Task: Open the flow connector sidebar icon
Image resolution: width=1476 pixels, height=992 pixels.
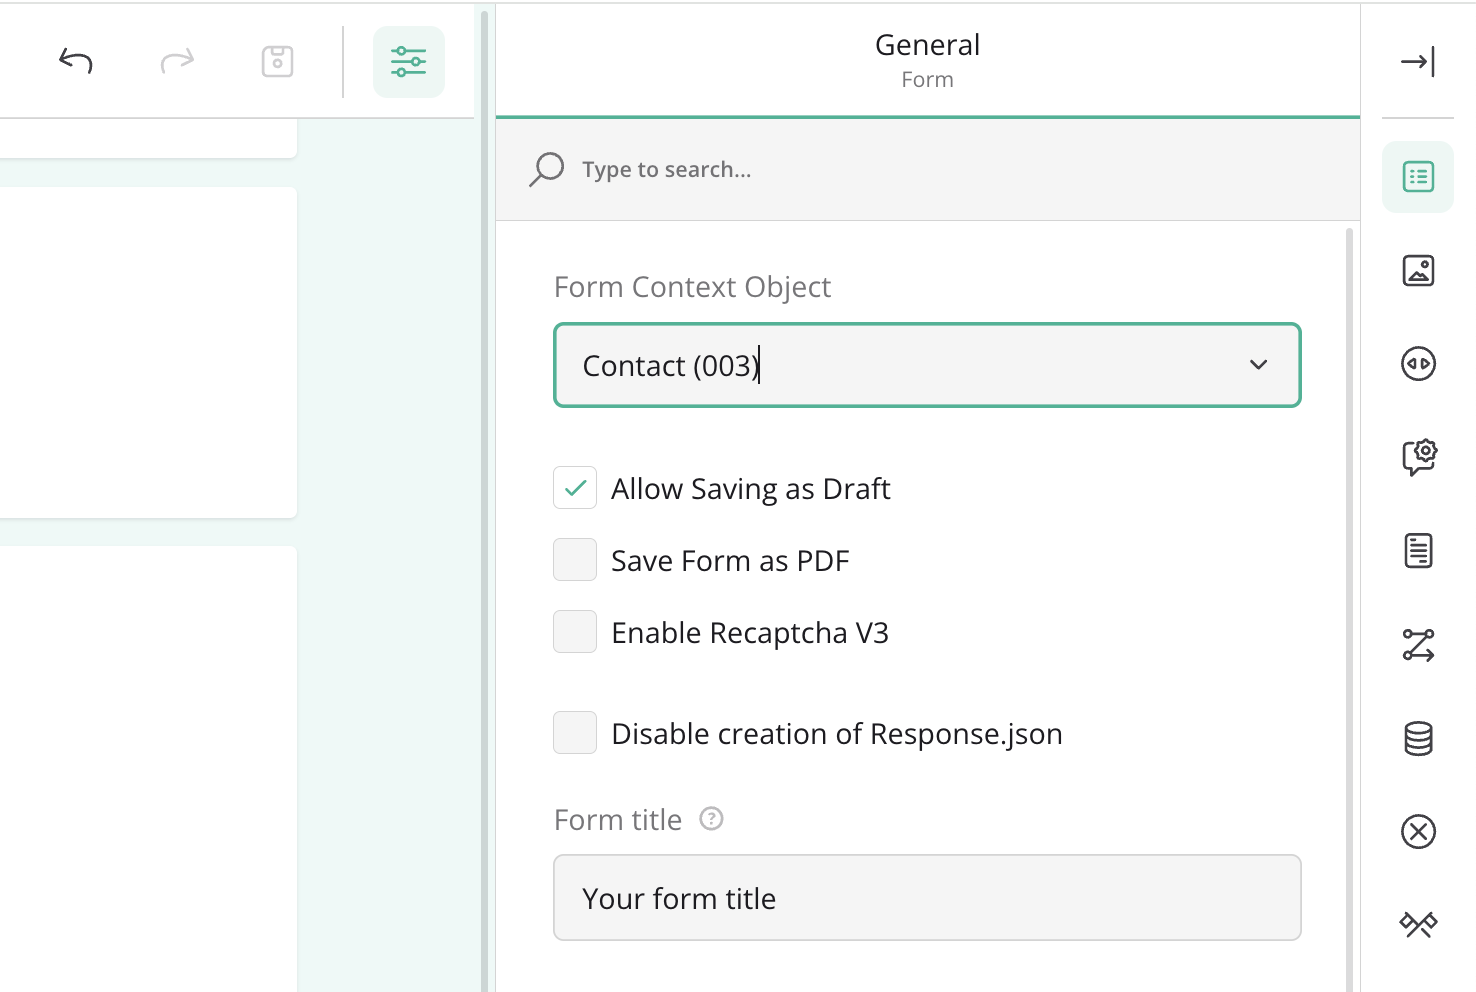Action: [1417, 645]
